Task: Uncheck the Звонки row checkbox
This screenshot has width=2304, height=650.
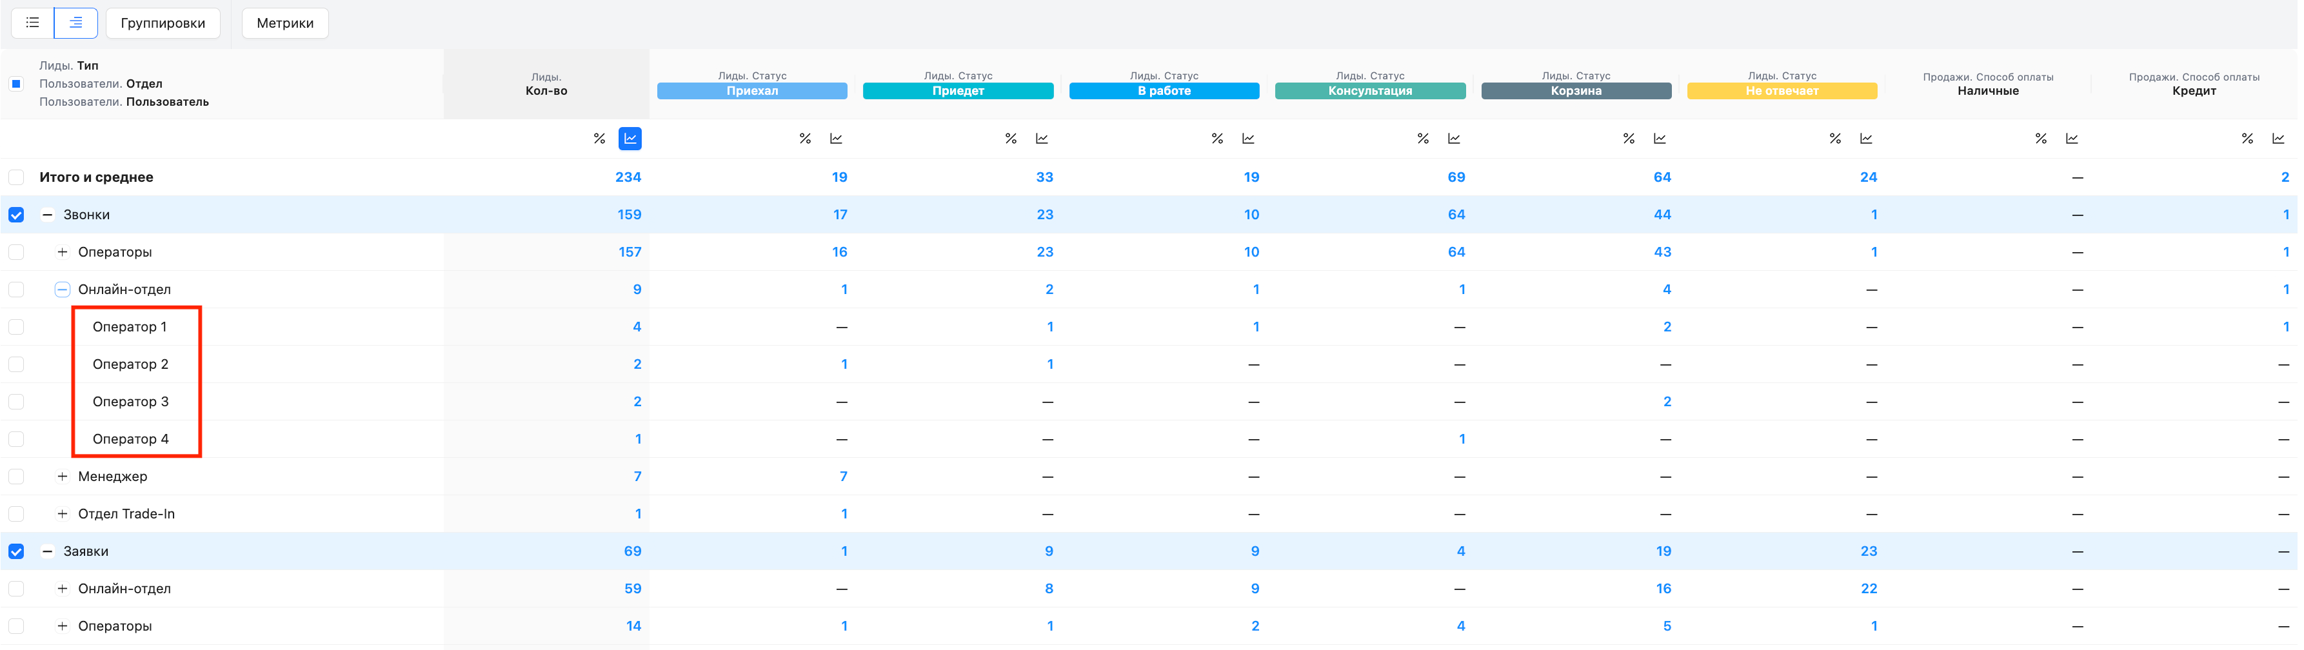Action: (x=16, y=215)
